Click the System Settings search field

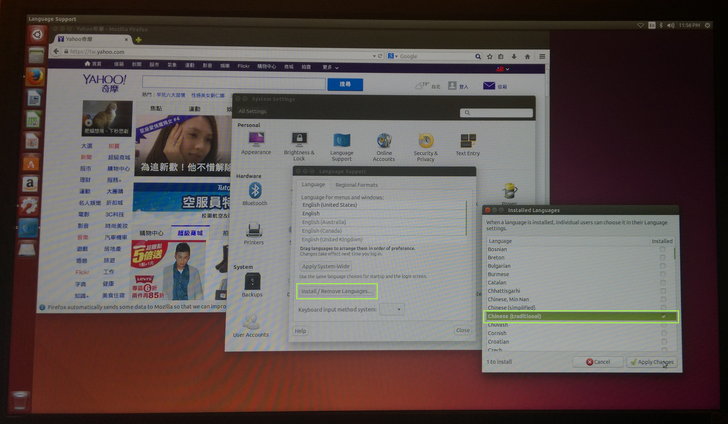click(x=496, y=113)
